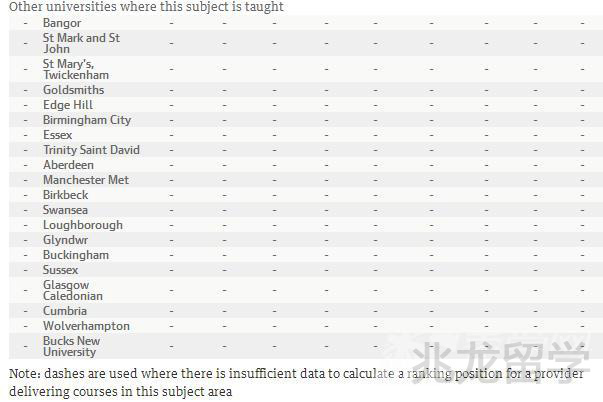Select the Birkbeck row label
603x402 pixels.
pos(65,195)
